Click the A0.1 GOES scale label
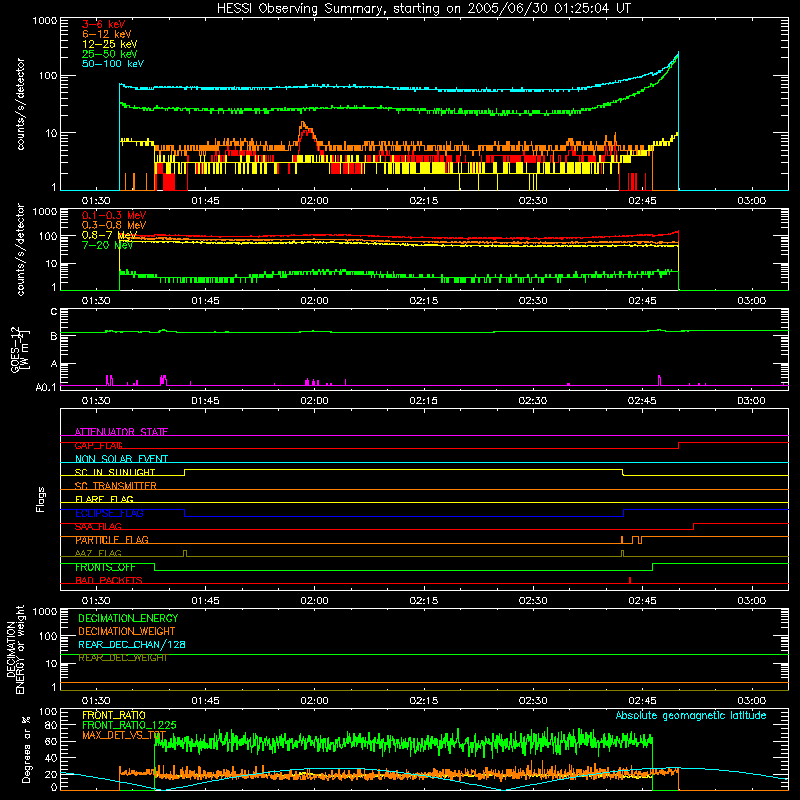 [x=46, y=387]
